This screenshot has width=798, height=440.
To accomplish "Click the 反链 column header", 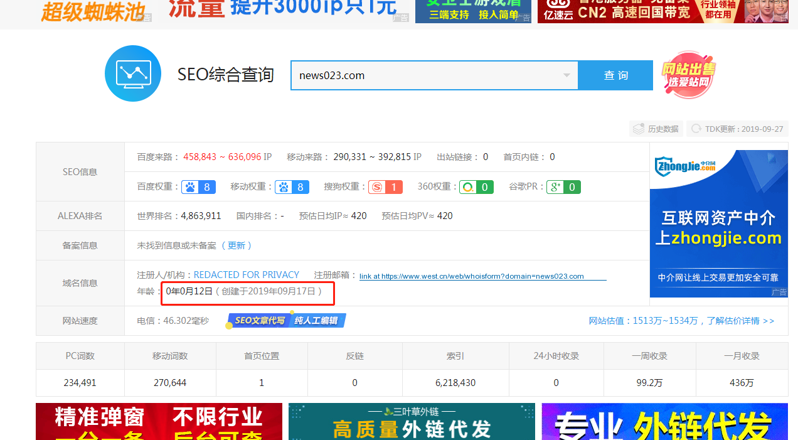I will click(355, 356).
